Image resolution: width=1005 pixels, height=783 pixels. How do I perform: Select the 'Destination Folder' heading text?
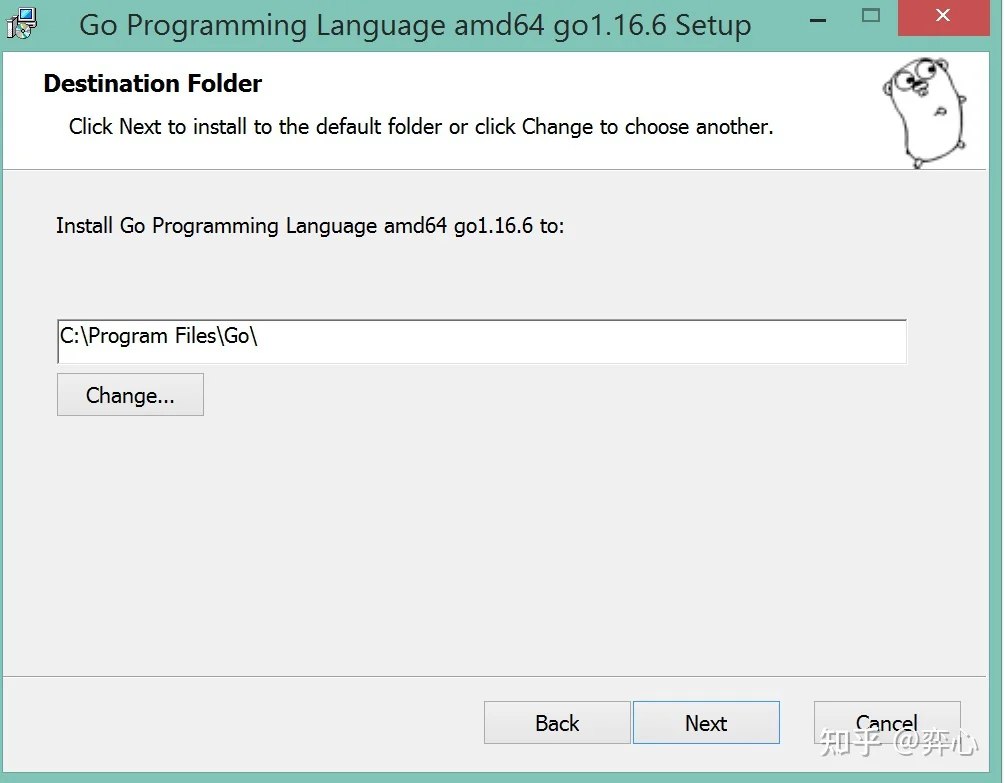click(x=153, y=83)
